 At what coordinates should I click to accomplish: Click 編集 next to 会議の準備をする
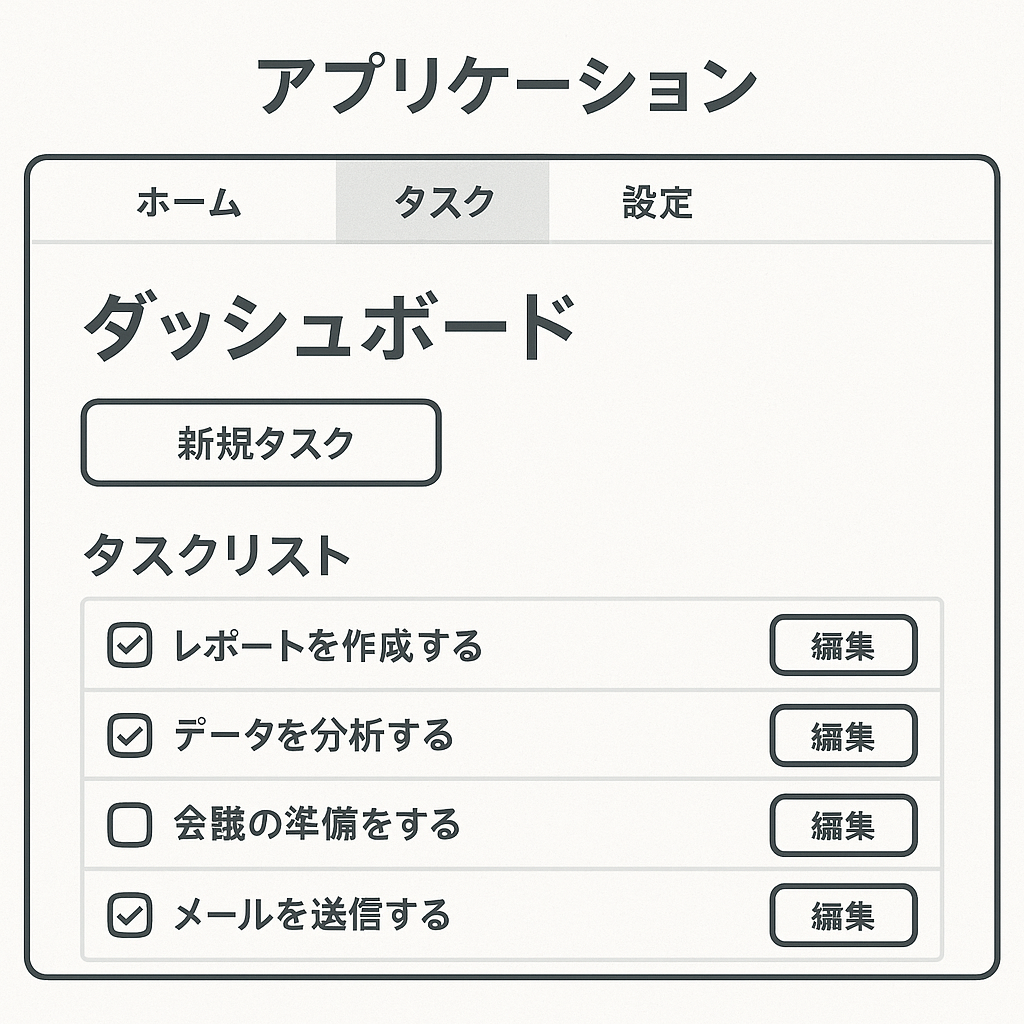(843, 825)
